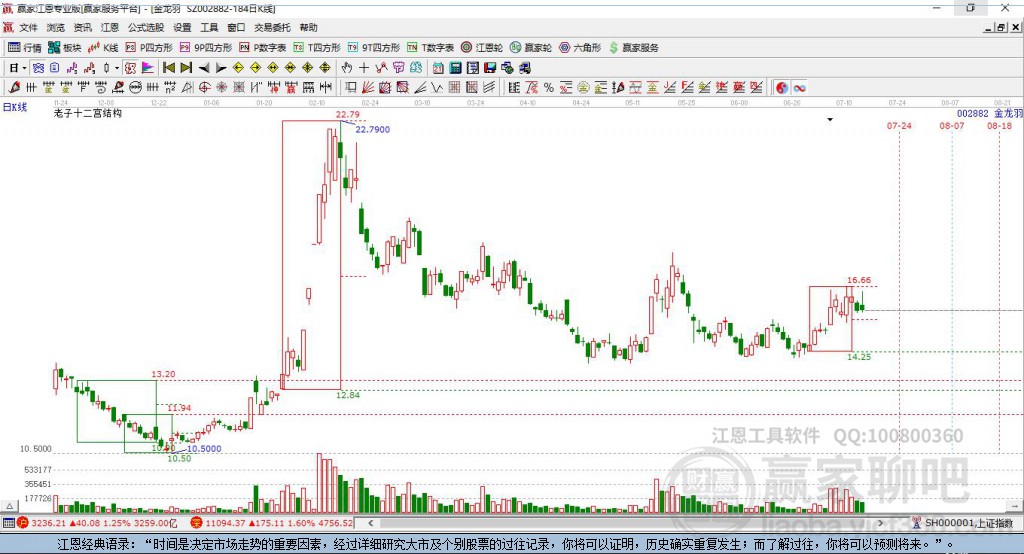Image resolution: width=1024 pixels, height=554 pixels.
Task: Open the P数字表 tool
Action: tap(263, 48)
